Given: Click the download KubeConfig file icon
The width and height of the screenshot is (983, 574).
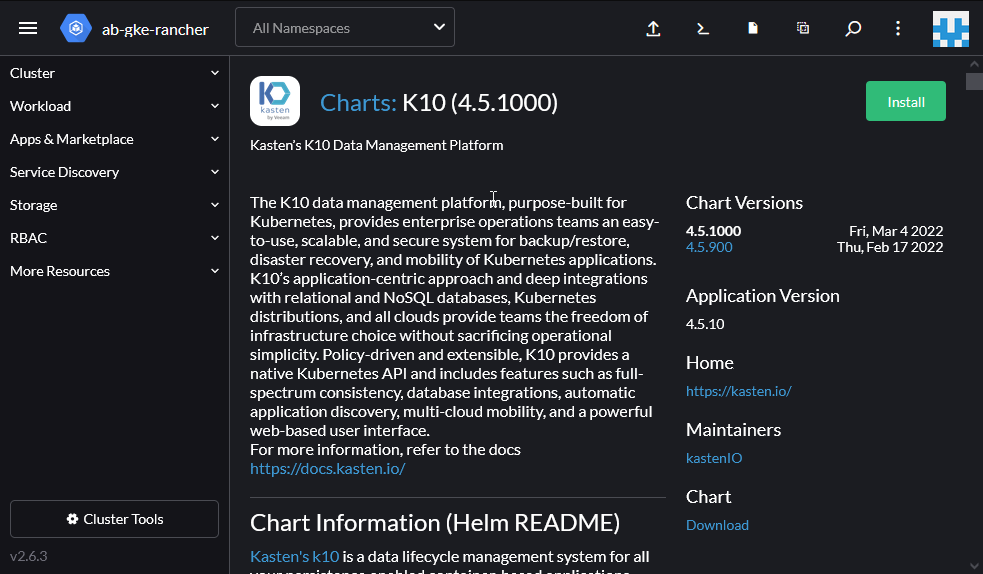Looking at the screenshot, I should coord(753,28).
